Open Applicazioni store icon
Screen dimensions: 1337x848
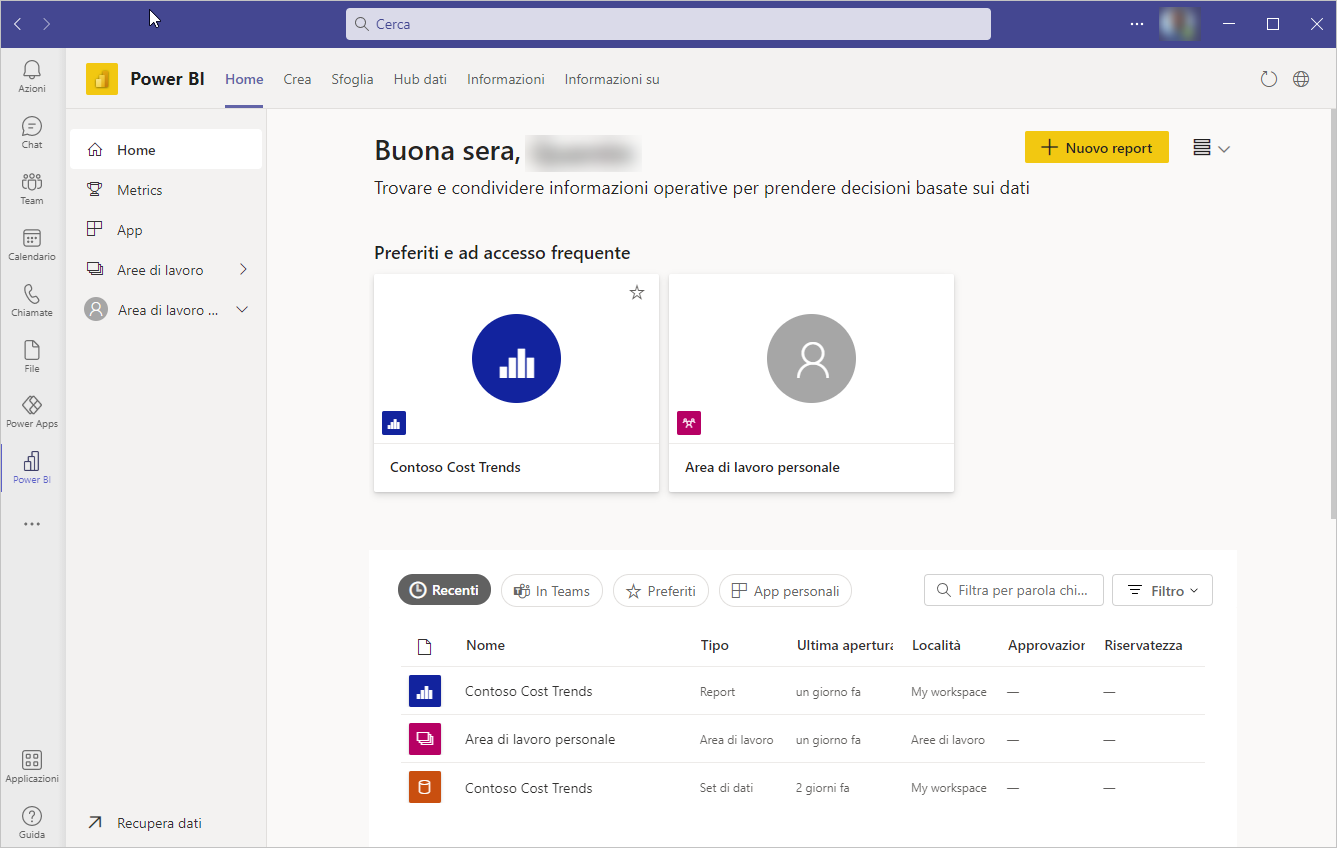tap(32, 767)
